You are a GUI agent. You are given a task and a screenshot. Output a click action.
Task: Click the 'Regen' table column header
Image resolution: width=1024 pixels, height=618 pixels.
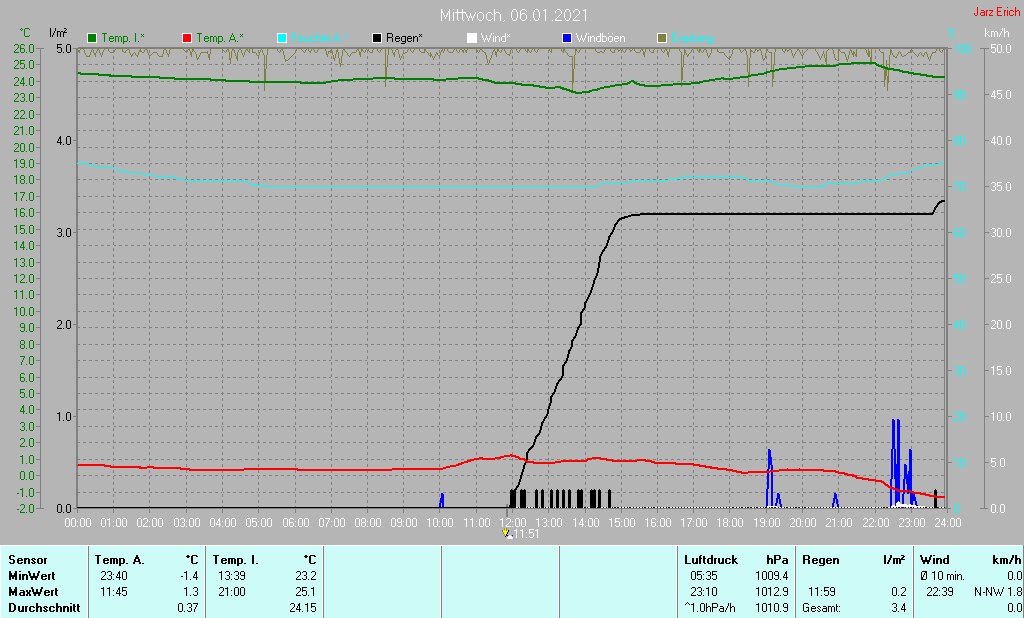pyautogui.click(x=820, y=560)
